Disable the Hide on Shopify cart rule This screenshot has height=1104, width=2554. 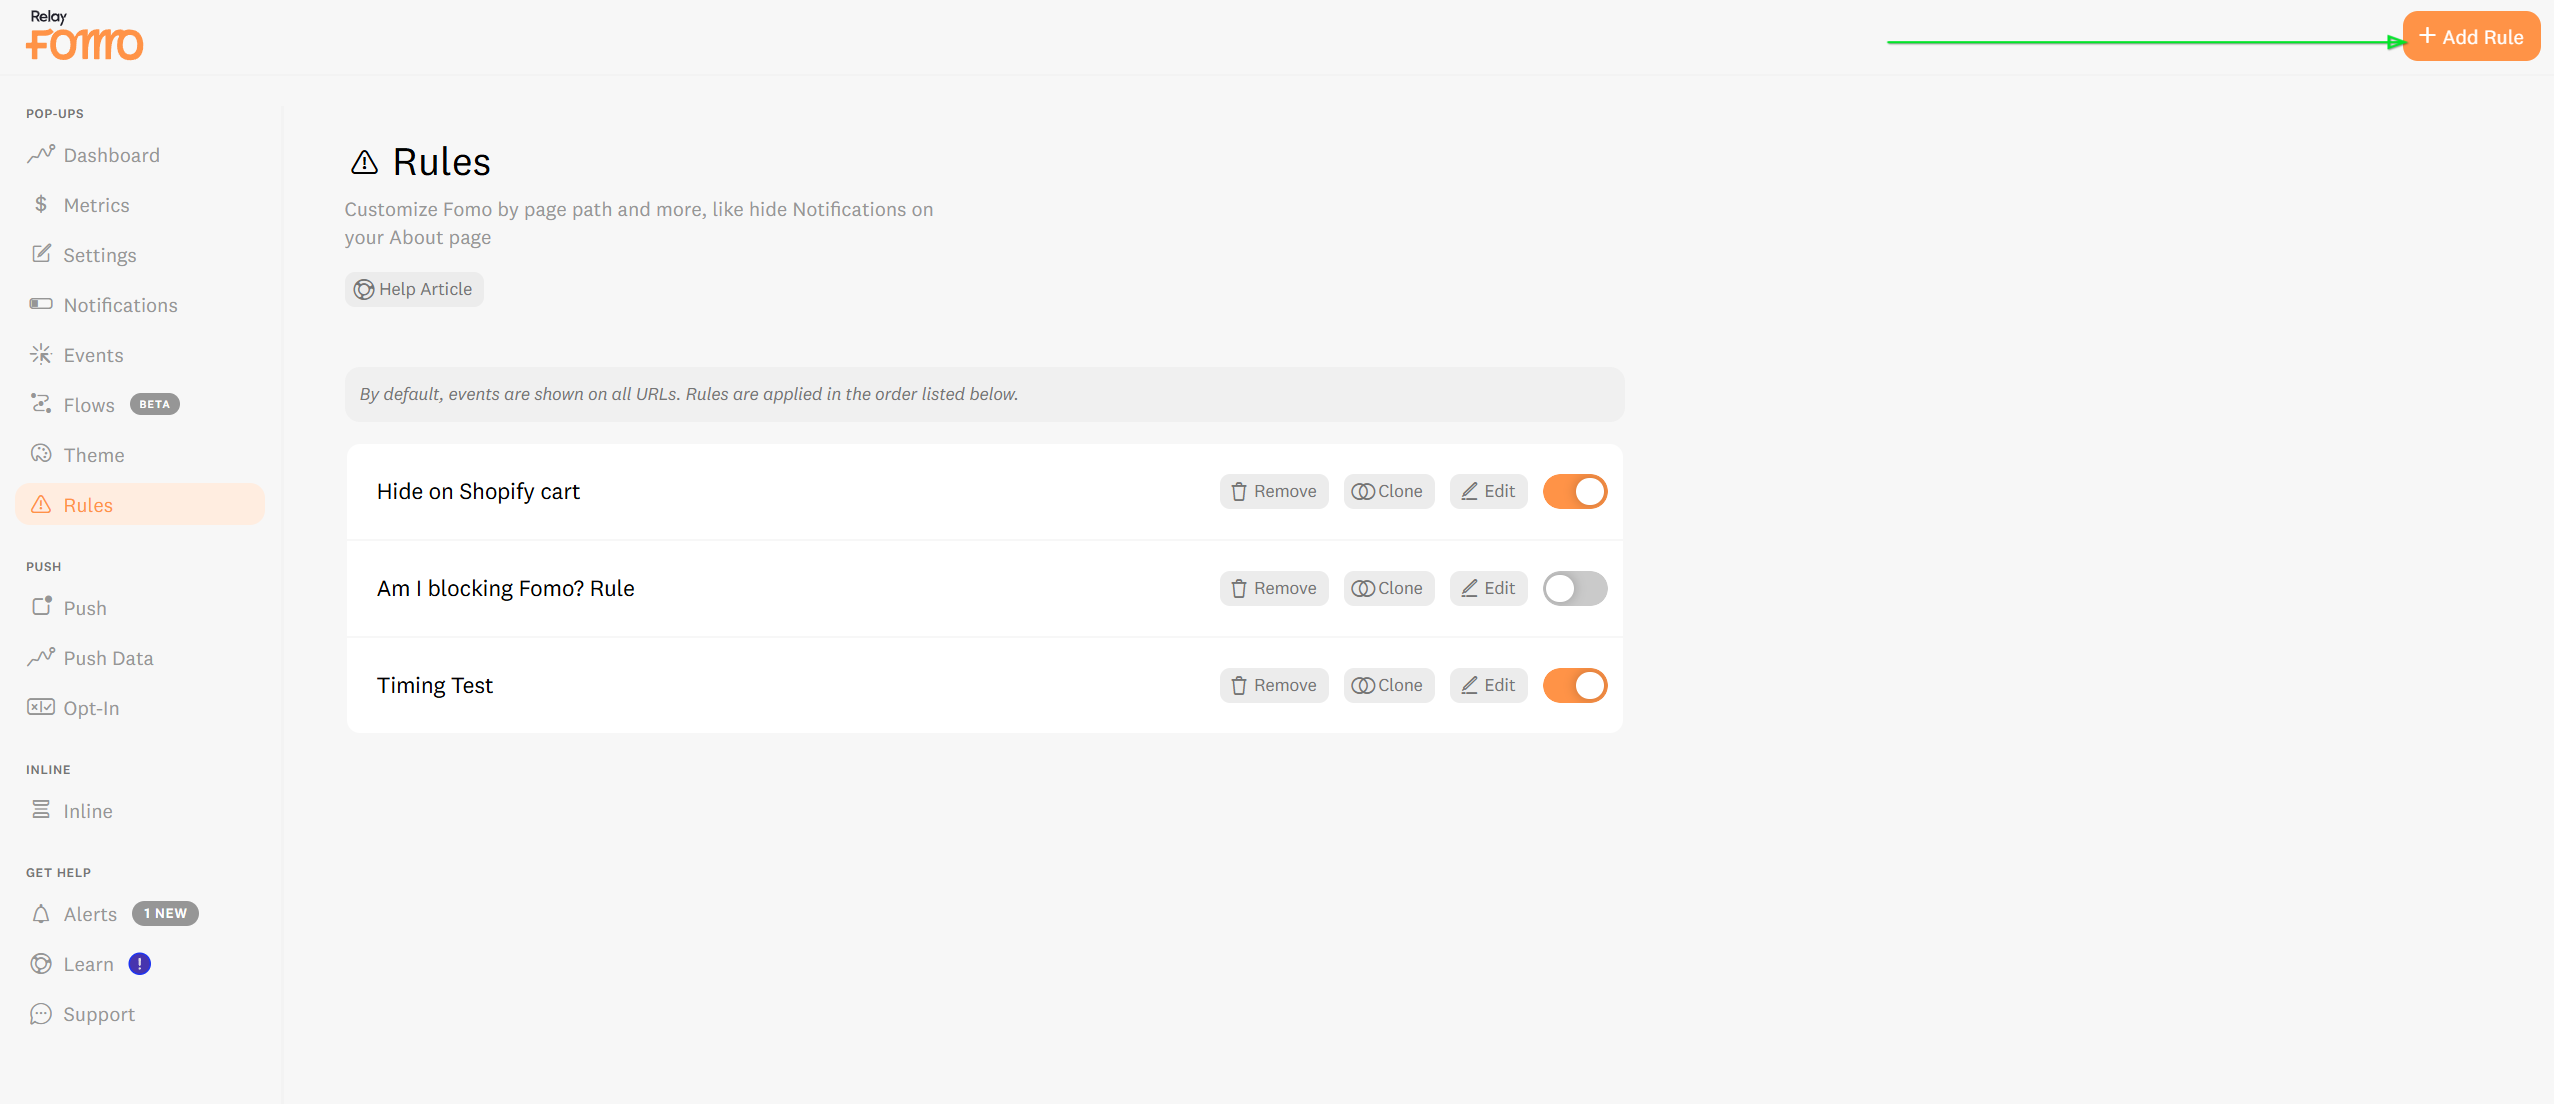pyautogui.click(x=1575, y=492)
